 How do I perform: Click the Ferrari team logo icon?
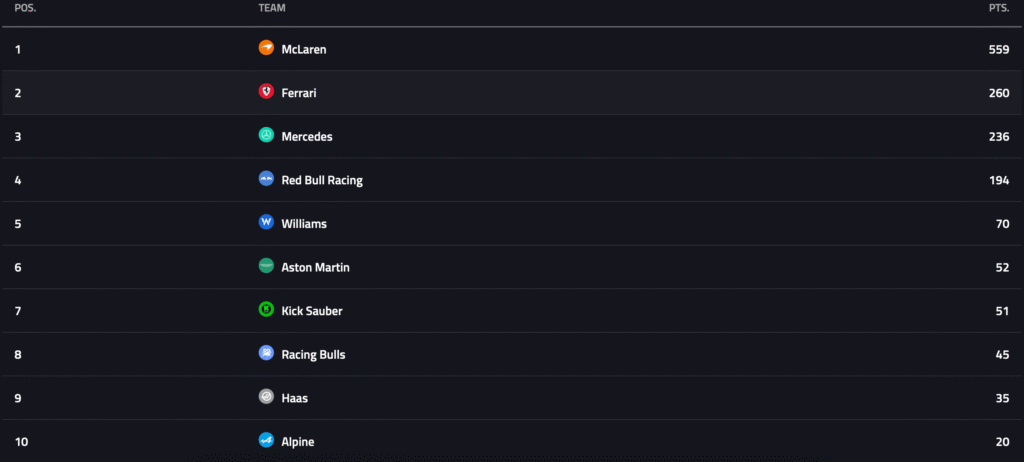[266, 92]
